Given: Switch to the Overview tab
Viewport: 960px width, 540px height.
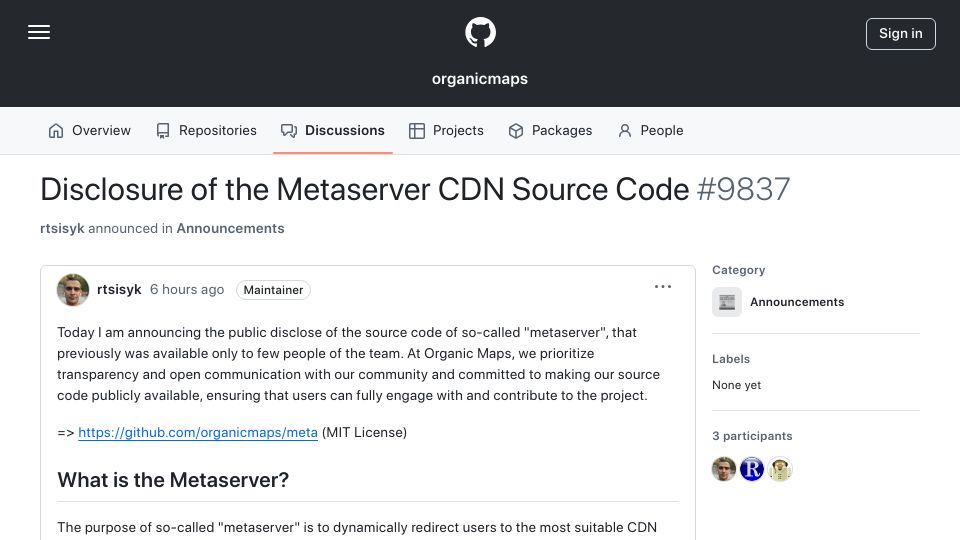Looking at the screenshot, I should (89, 130).
